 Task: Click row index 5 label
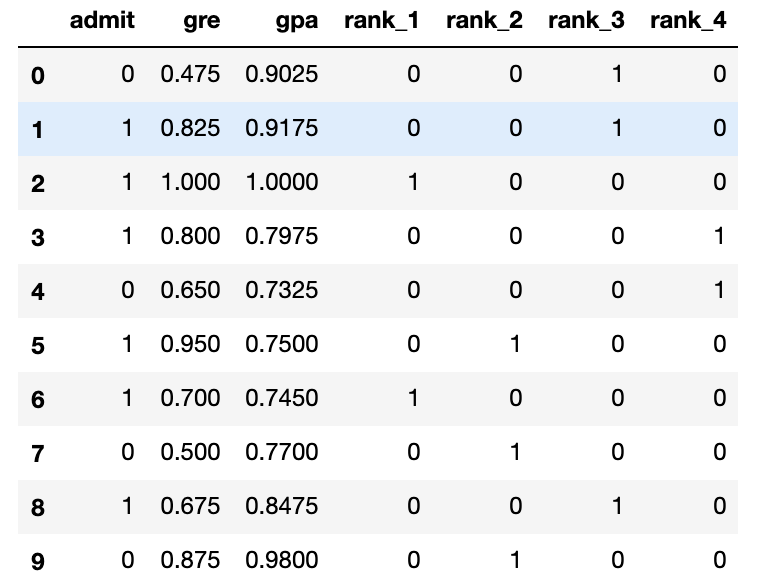[x=38, y=346]
